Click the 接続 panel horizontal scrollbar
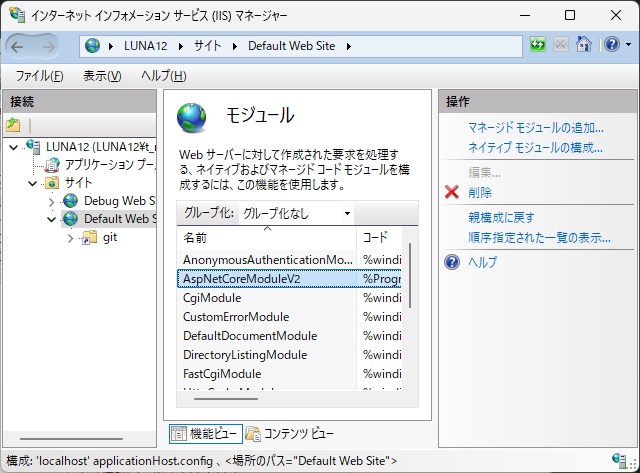Viewport: 640px width, 473px height. tap(71, 439)
